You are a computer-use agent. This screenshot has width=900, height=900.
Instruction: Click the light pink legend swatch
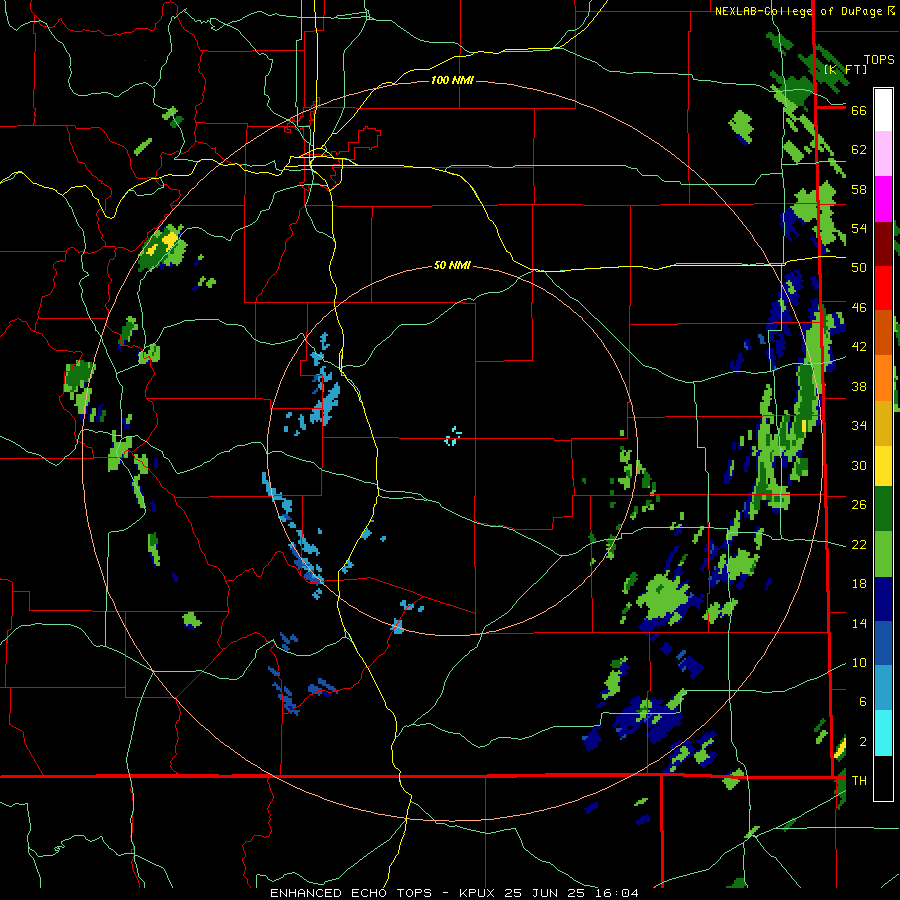883,154
